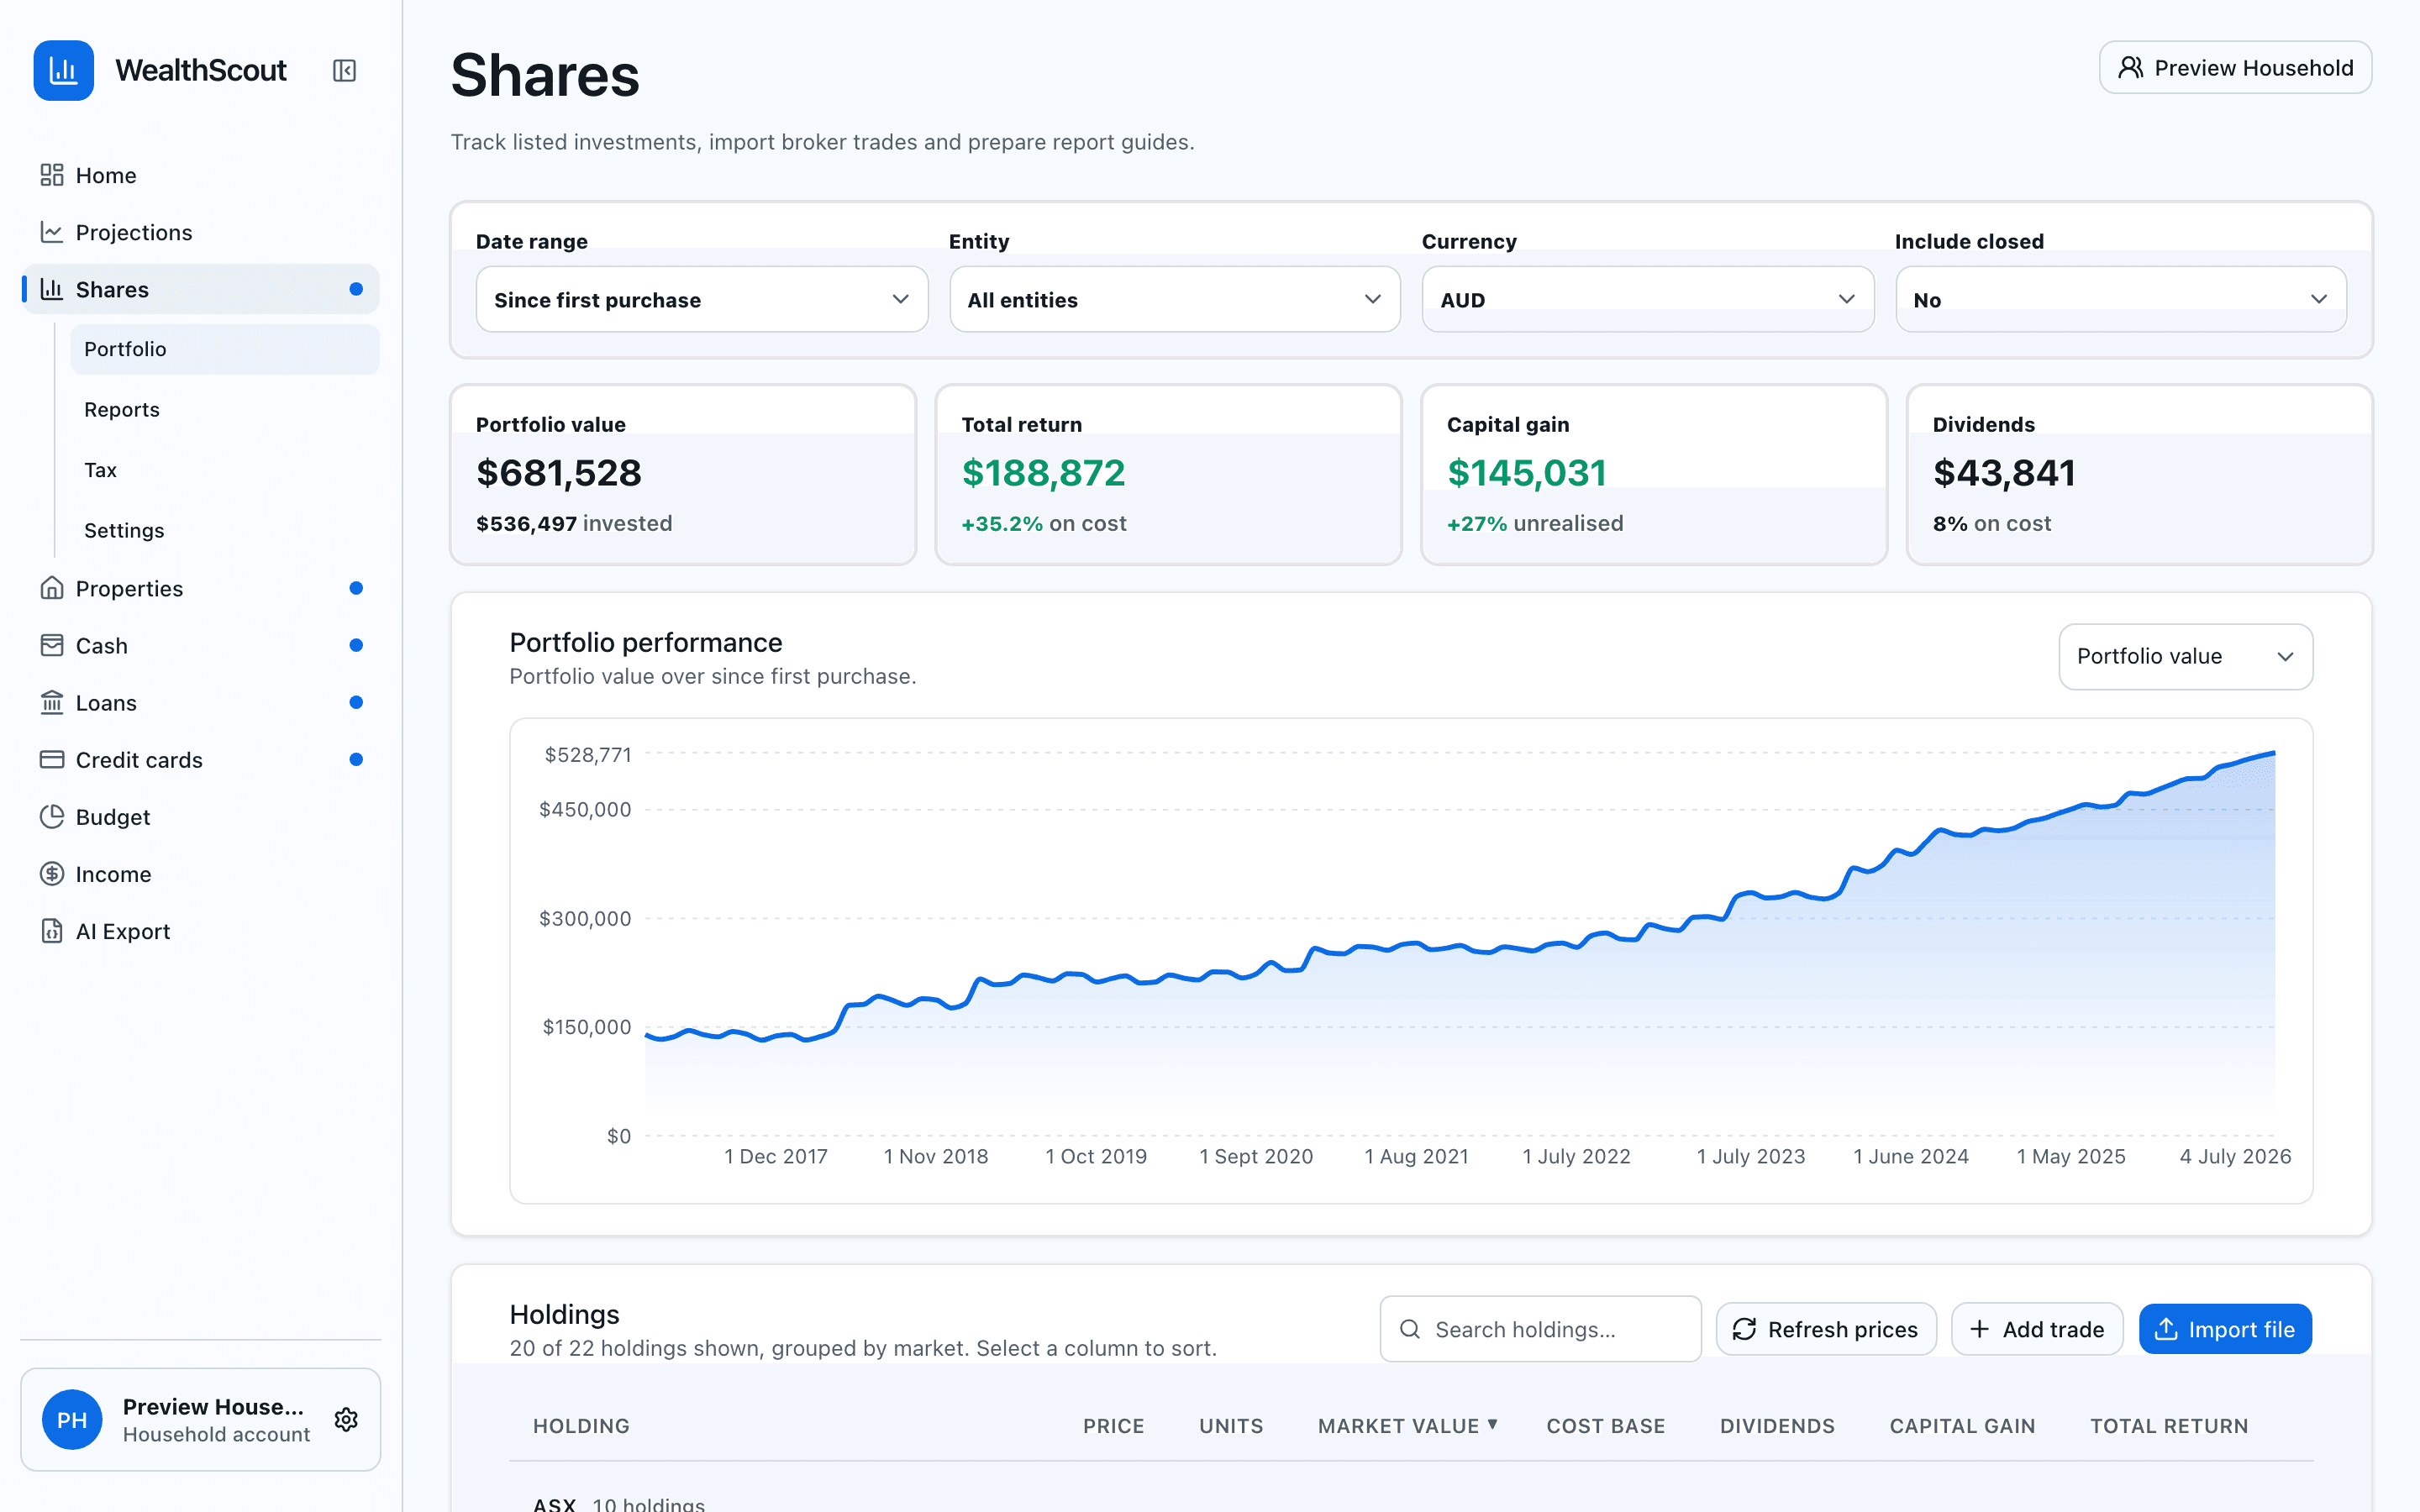2420x1512 pixels.
Task: Open the Currency dropdown
Action: click(1648, 299)
